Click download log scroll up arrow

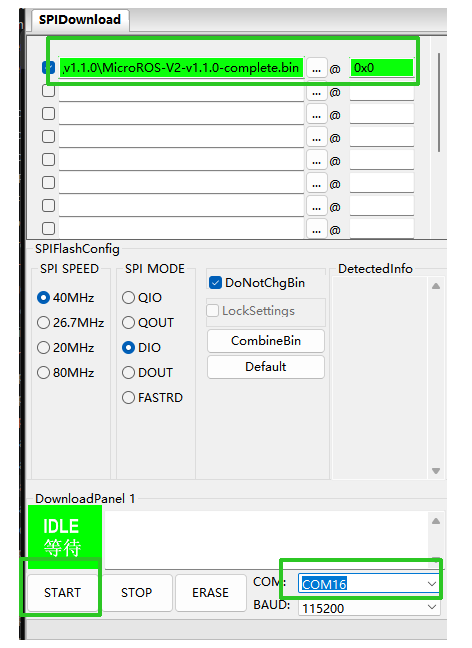[436, 521]
